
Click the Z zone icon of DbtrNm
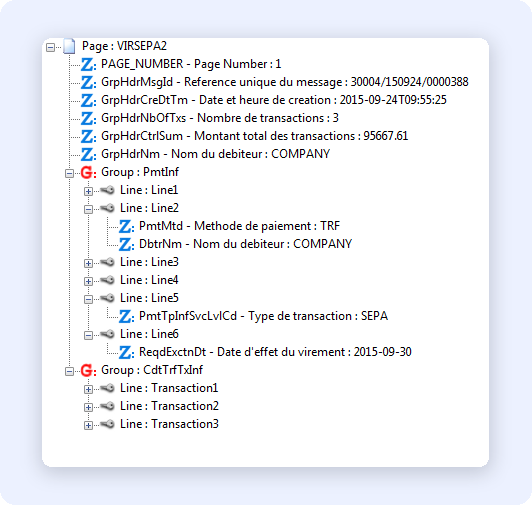[126, 244]
